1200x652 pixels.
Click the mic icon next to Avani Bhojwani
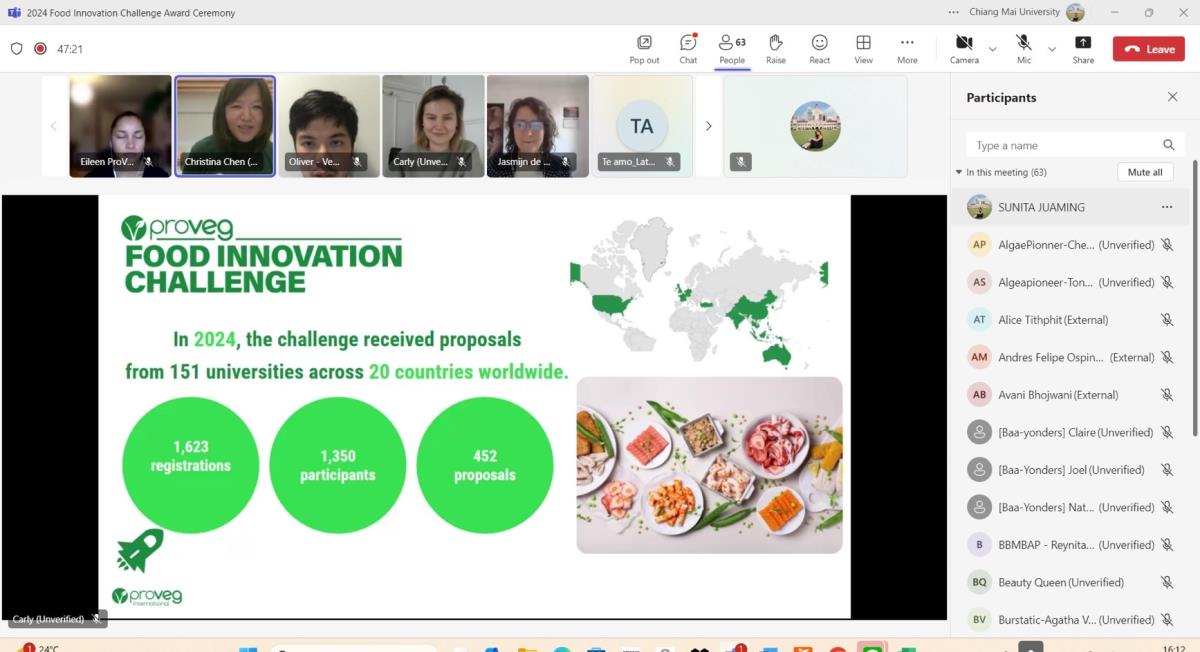[x=1166, y=395]
